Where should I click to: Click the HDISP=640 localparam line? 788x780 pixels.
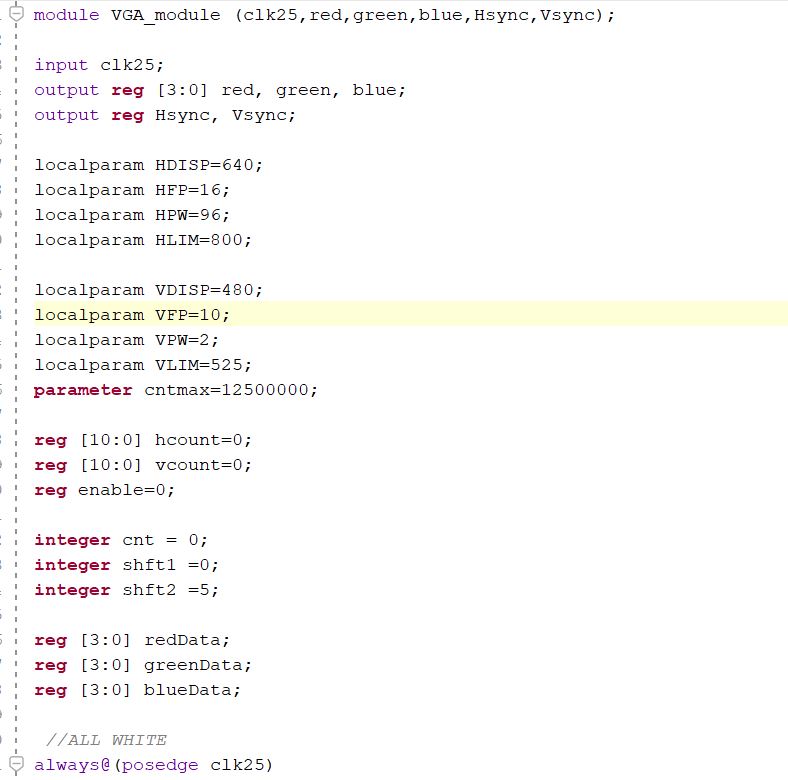click(x=148, y=165)
